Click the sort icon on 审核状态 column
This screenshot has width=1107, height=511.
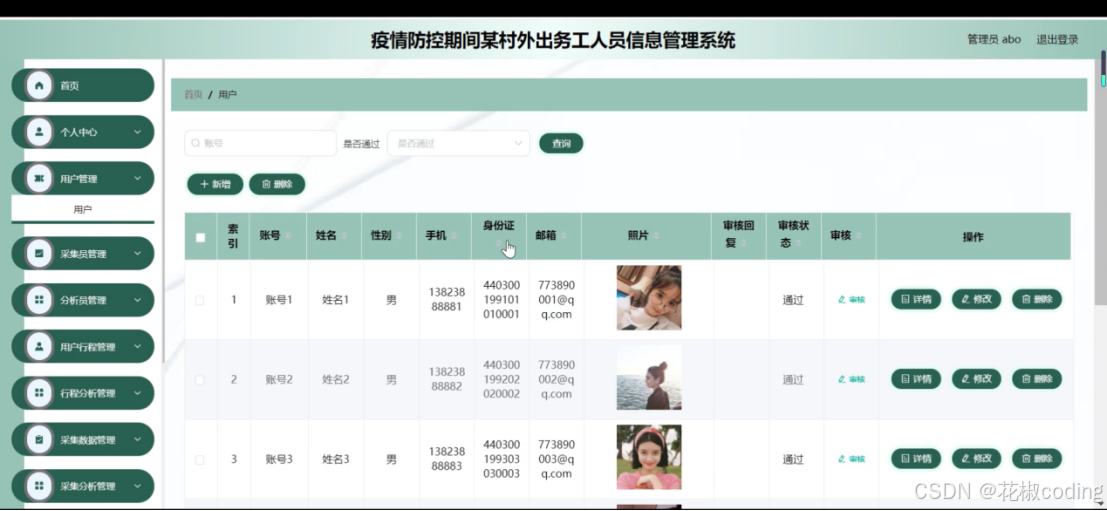(x=798, y=244)
